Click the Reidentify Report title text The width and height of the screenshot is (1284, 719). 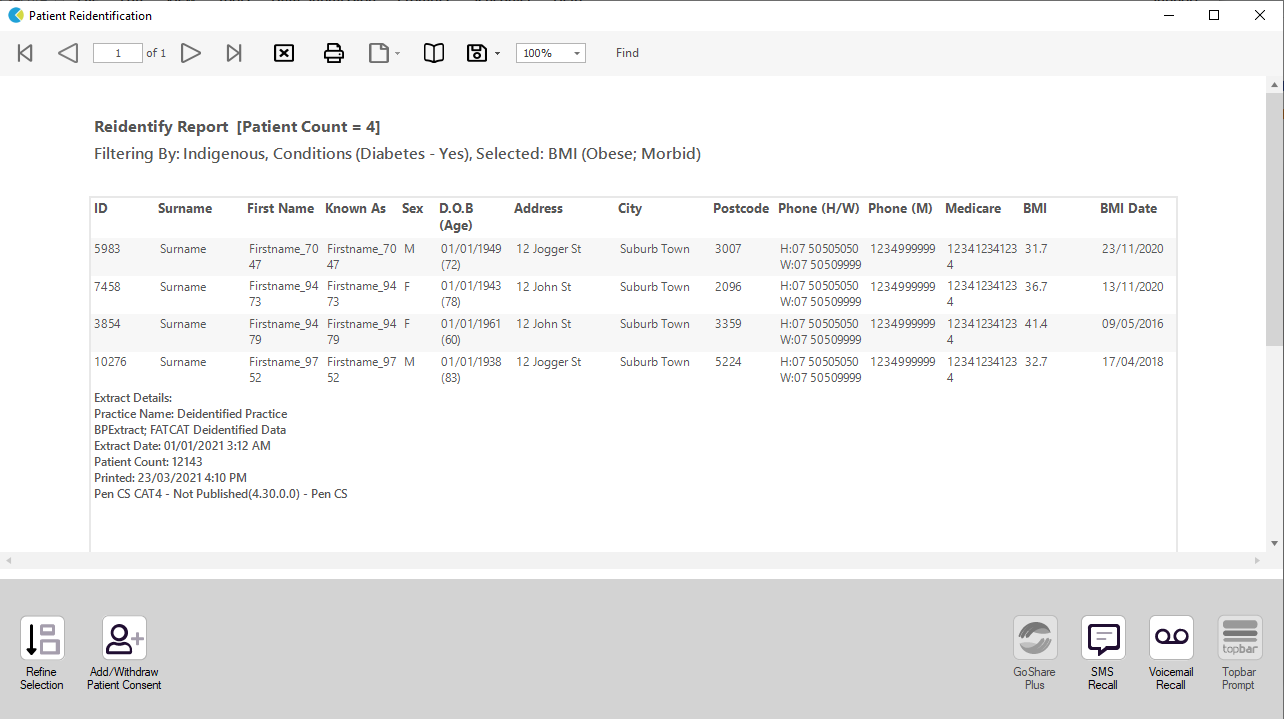pyautogui.click(x=237, y=127)
